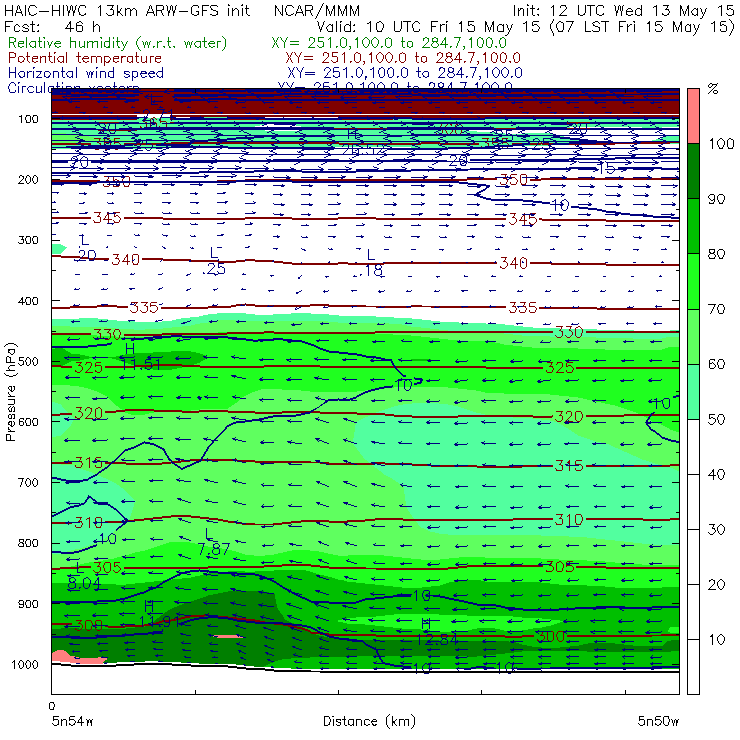This screenshot has height=740, width=740.
Task: Click the '50' color bar scale label
Action: click(x=716, y=420)
